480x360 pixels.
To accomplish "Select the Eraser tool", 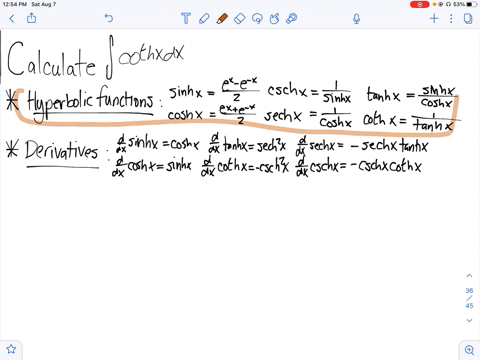I will pyautogui.click(x=240, y=18).
